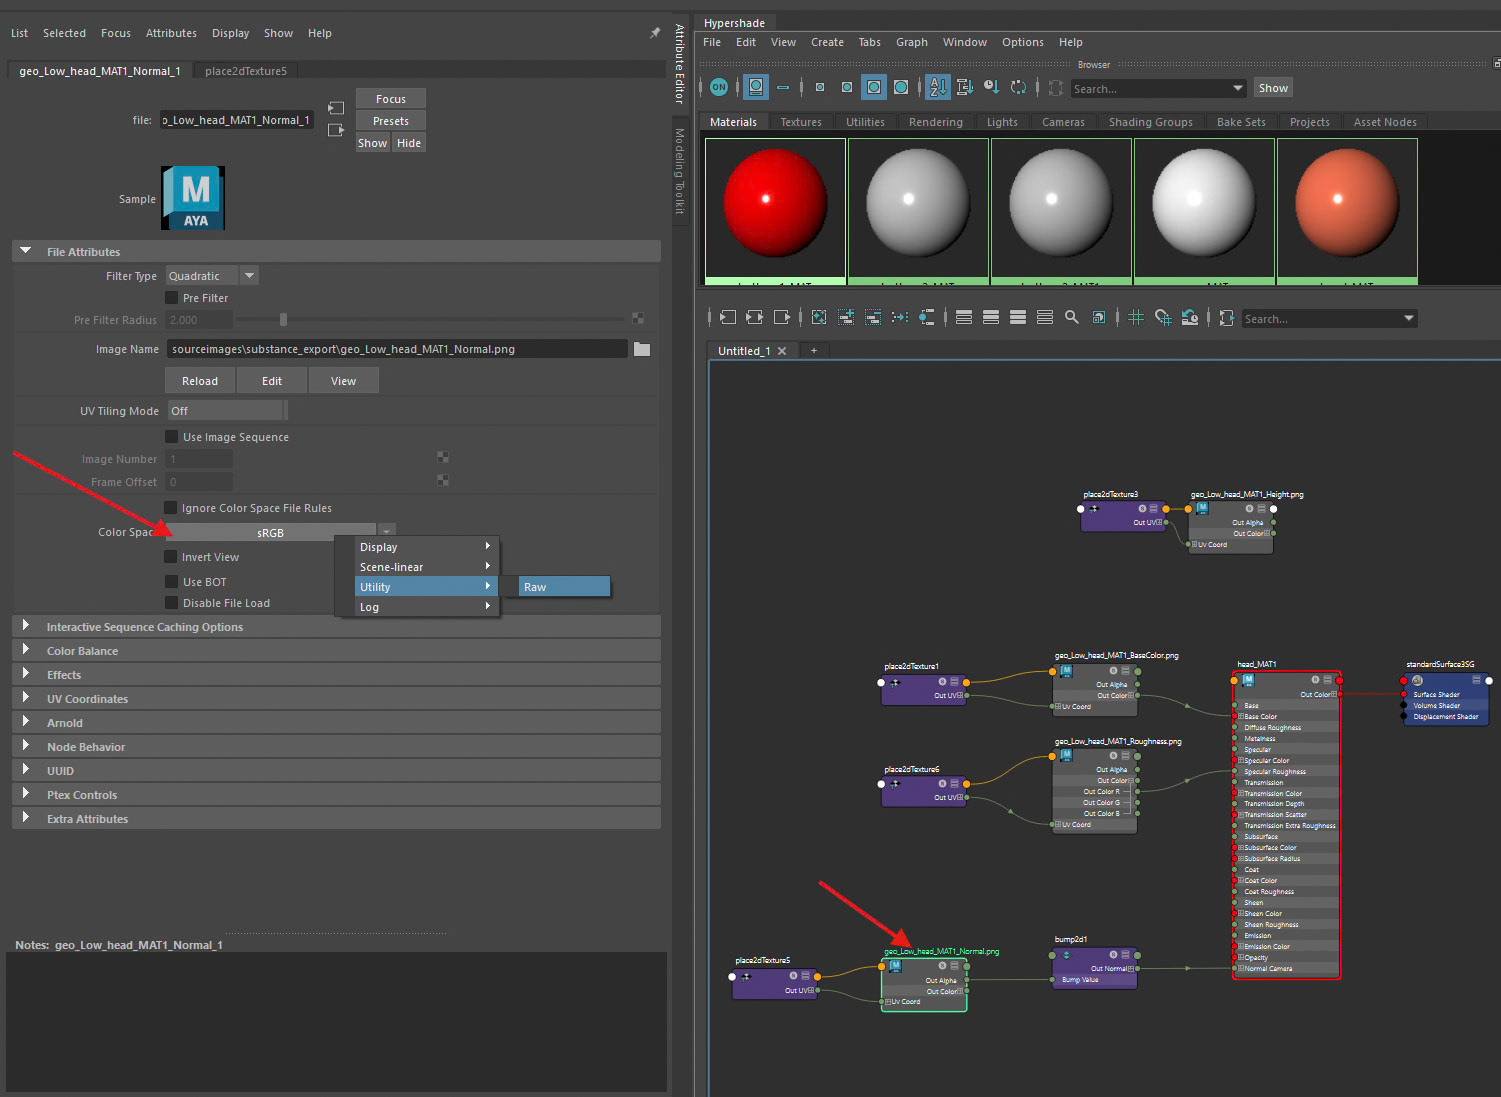1501x1097 pixels.
Task: Switch to Textures tab in Hypershade
Action: tap(801, 122)
